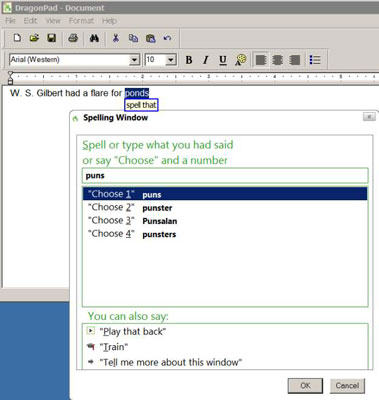Click the "Train" command
The image size is (379, 400).
pos(114,347)
